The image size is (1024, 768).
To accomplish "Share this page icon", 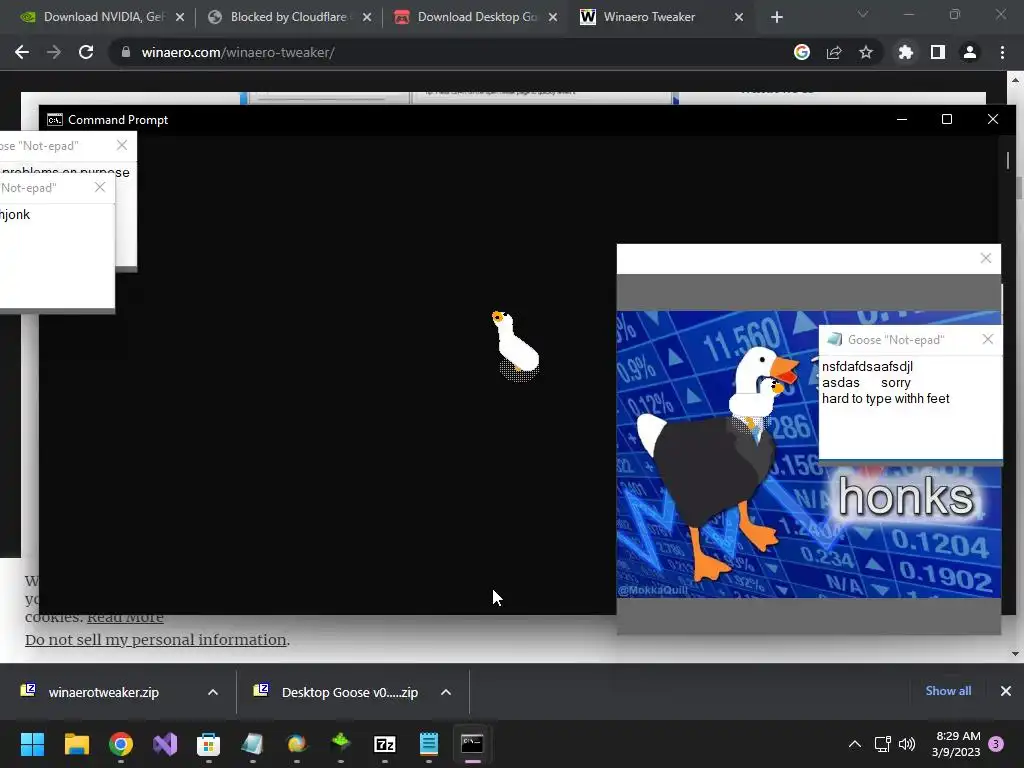I will (834, 52).
